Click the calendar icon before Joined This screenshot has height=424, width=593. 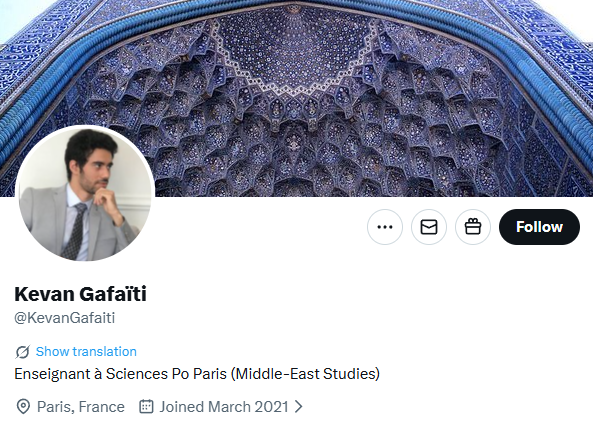tap(146, 407)
